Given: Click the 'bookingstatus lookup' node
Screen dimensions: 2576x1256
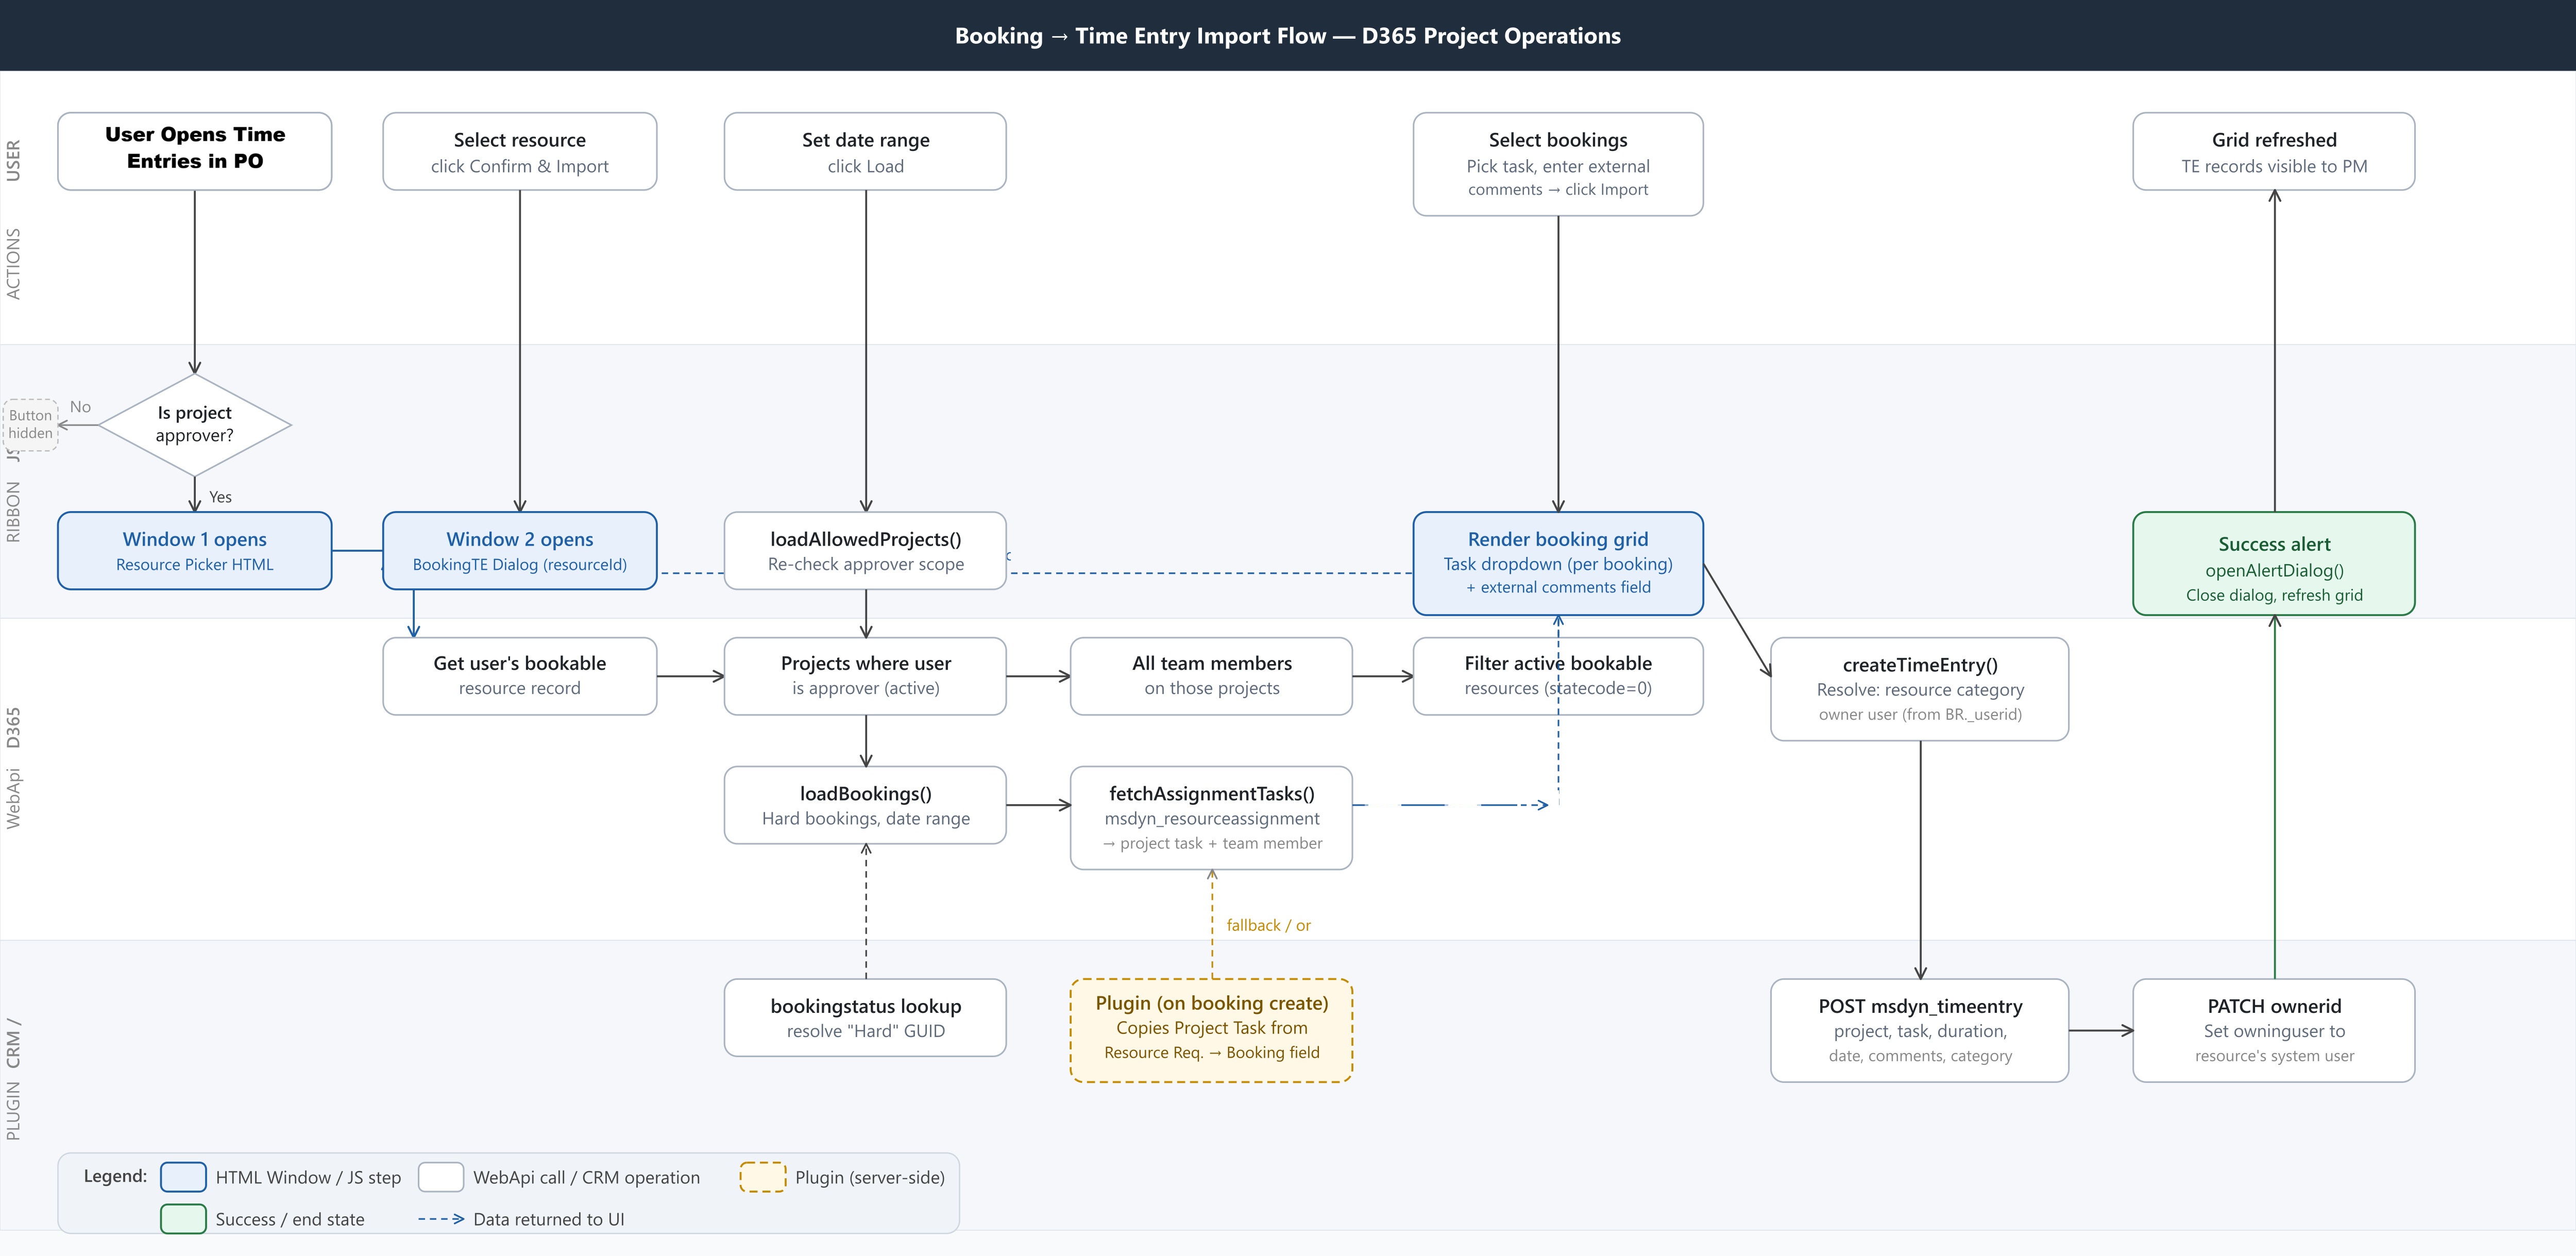Looking at the screenshot, I should click(865, 1018).
